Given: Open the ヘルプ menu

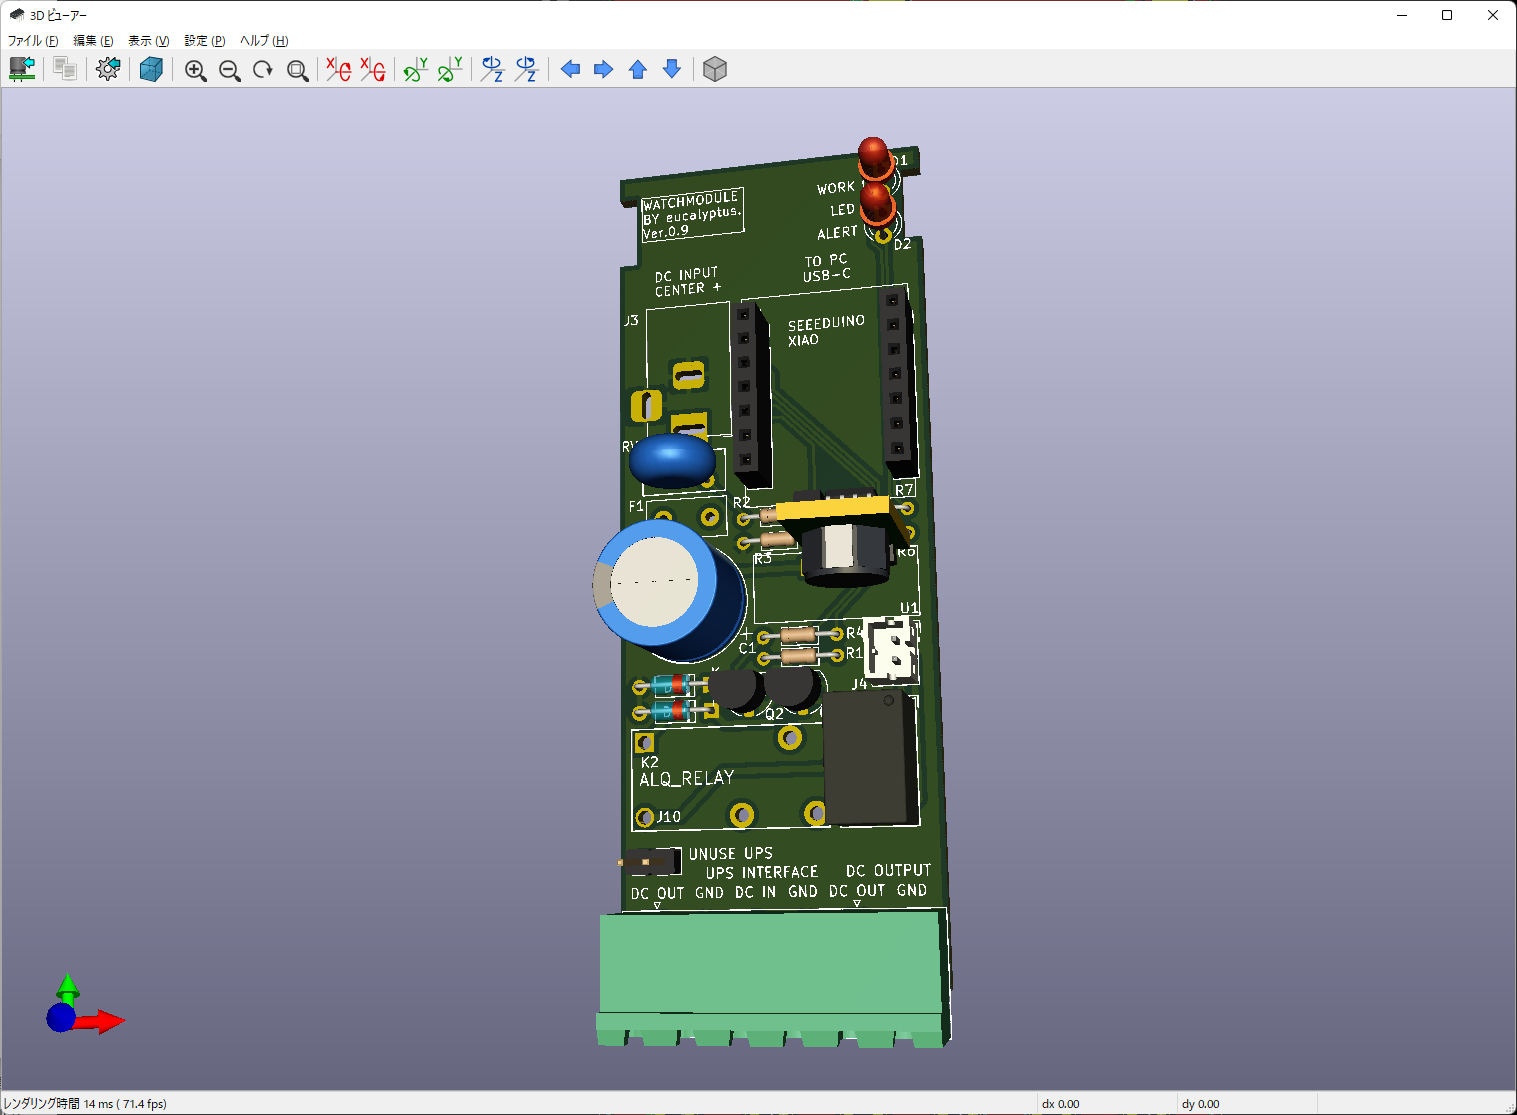Looking at the screenshot, I should (264, 41).
